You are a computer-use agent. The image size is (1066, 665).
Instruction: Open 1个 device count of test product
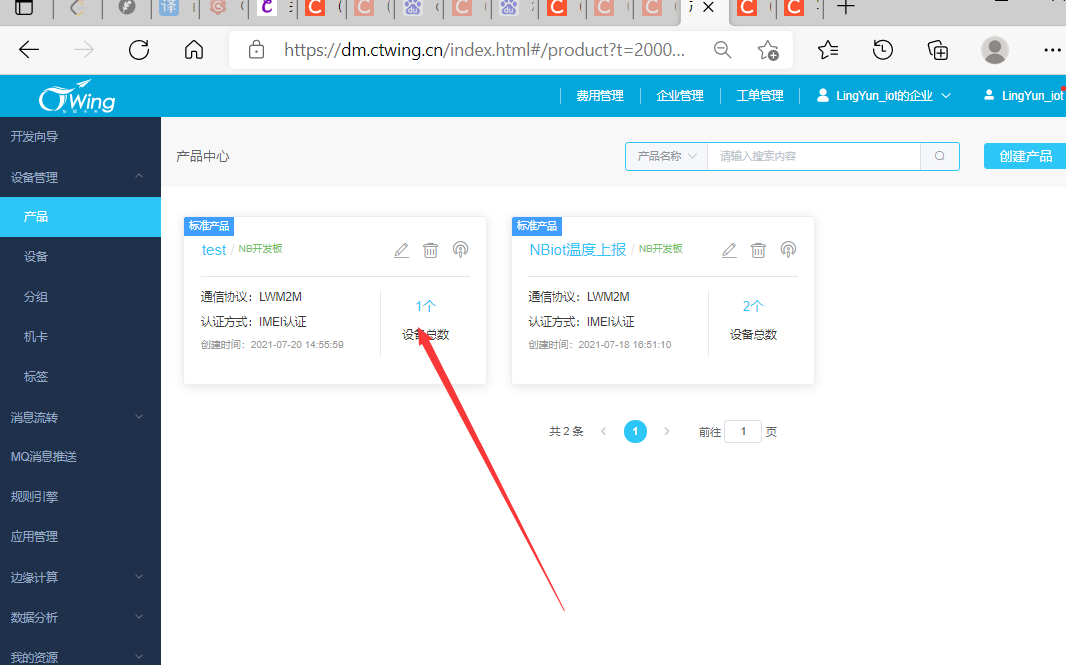click(426, 306)
